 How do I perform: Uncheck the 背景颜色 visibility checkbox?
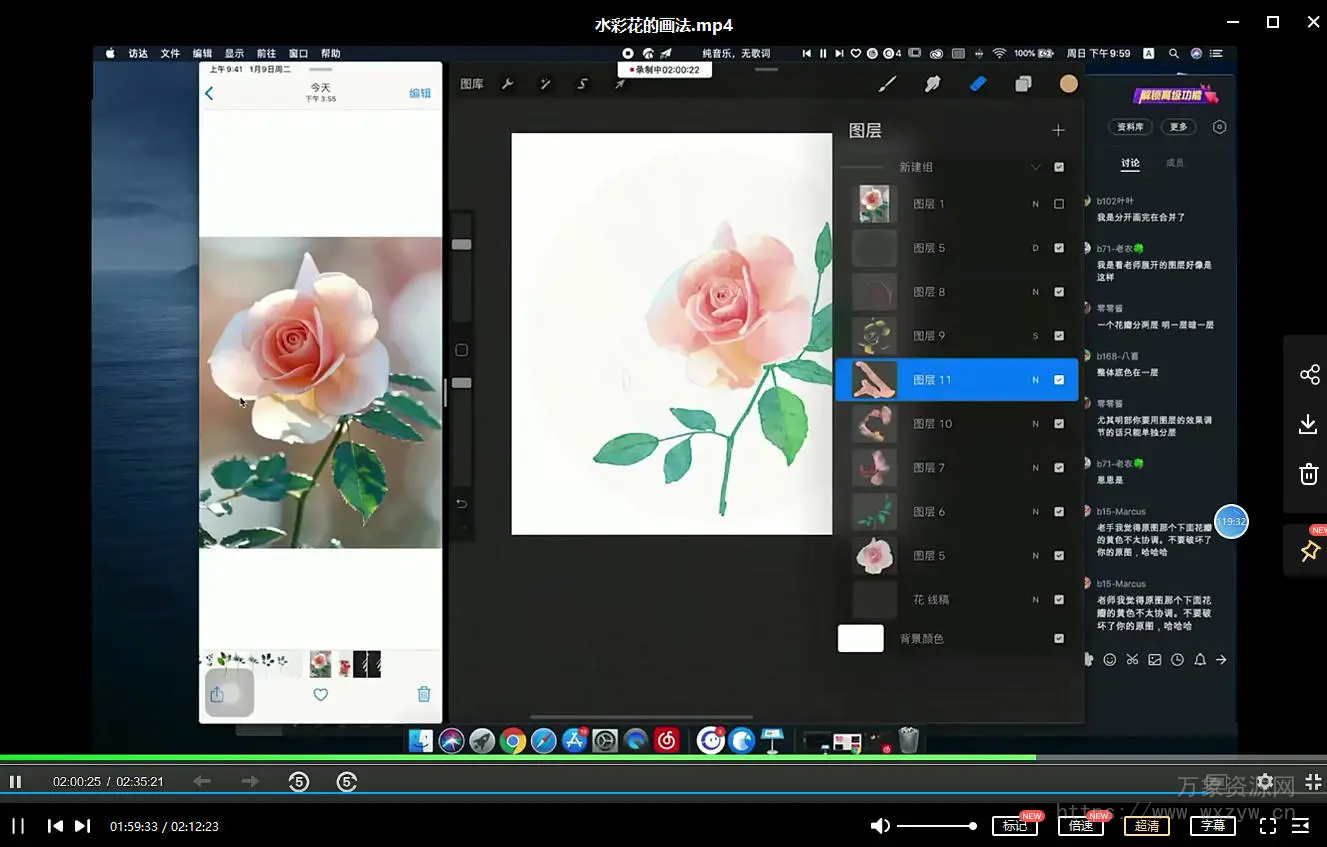pyautogui.click(x=1059, y=638)
